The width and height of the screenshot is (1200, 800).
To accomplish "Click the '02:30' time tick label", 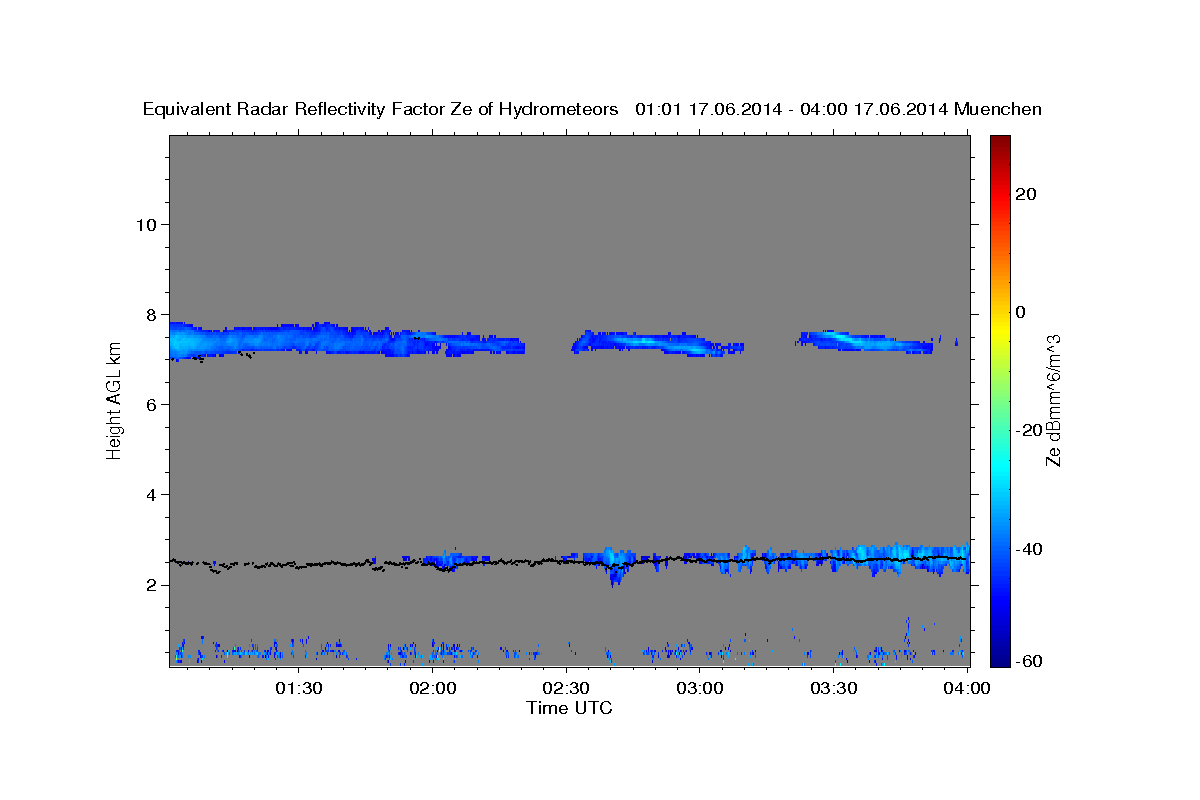I will tap(567, 688).
